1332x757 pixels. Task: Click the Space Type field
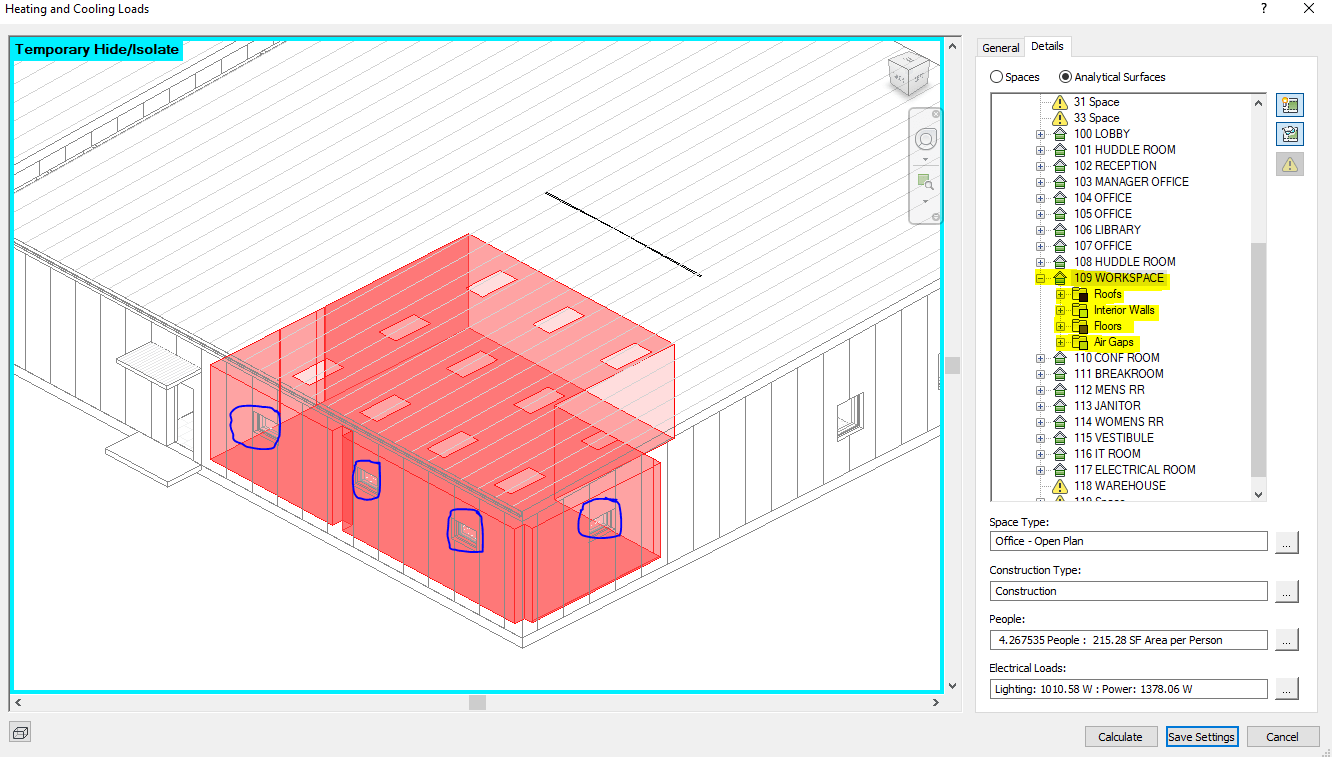[1128, 541]
